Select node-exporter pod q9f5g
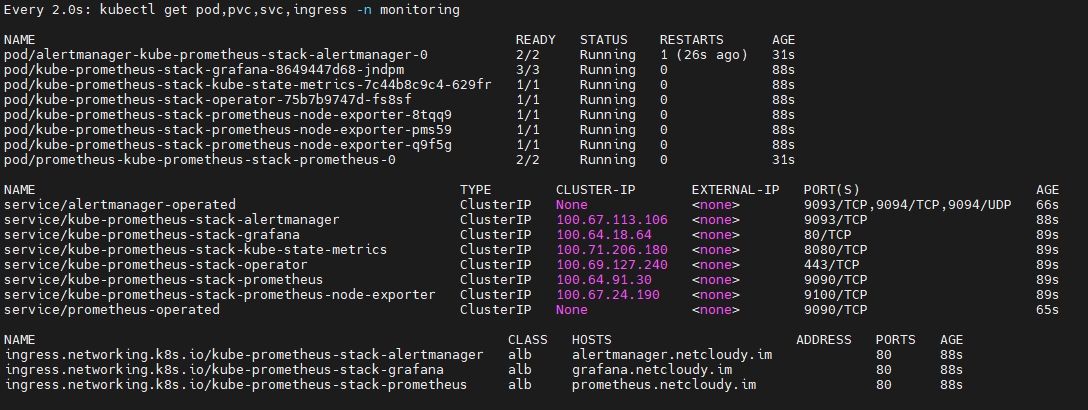This screenshot has height=410, width=1088. pos(228,145)
